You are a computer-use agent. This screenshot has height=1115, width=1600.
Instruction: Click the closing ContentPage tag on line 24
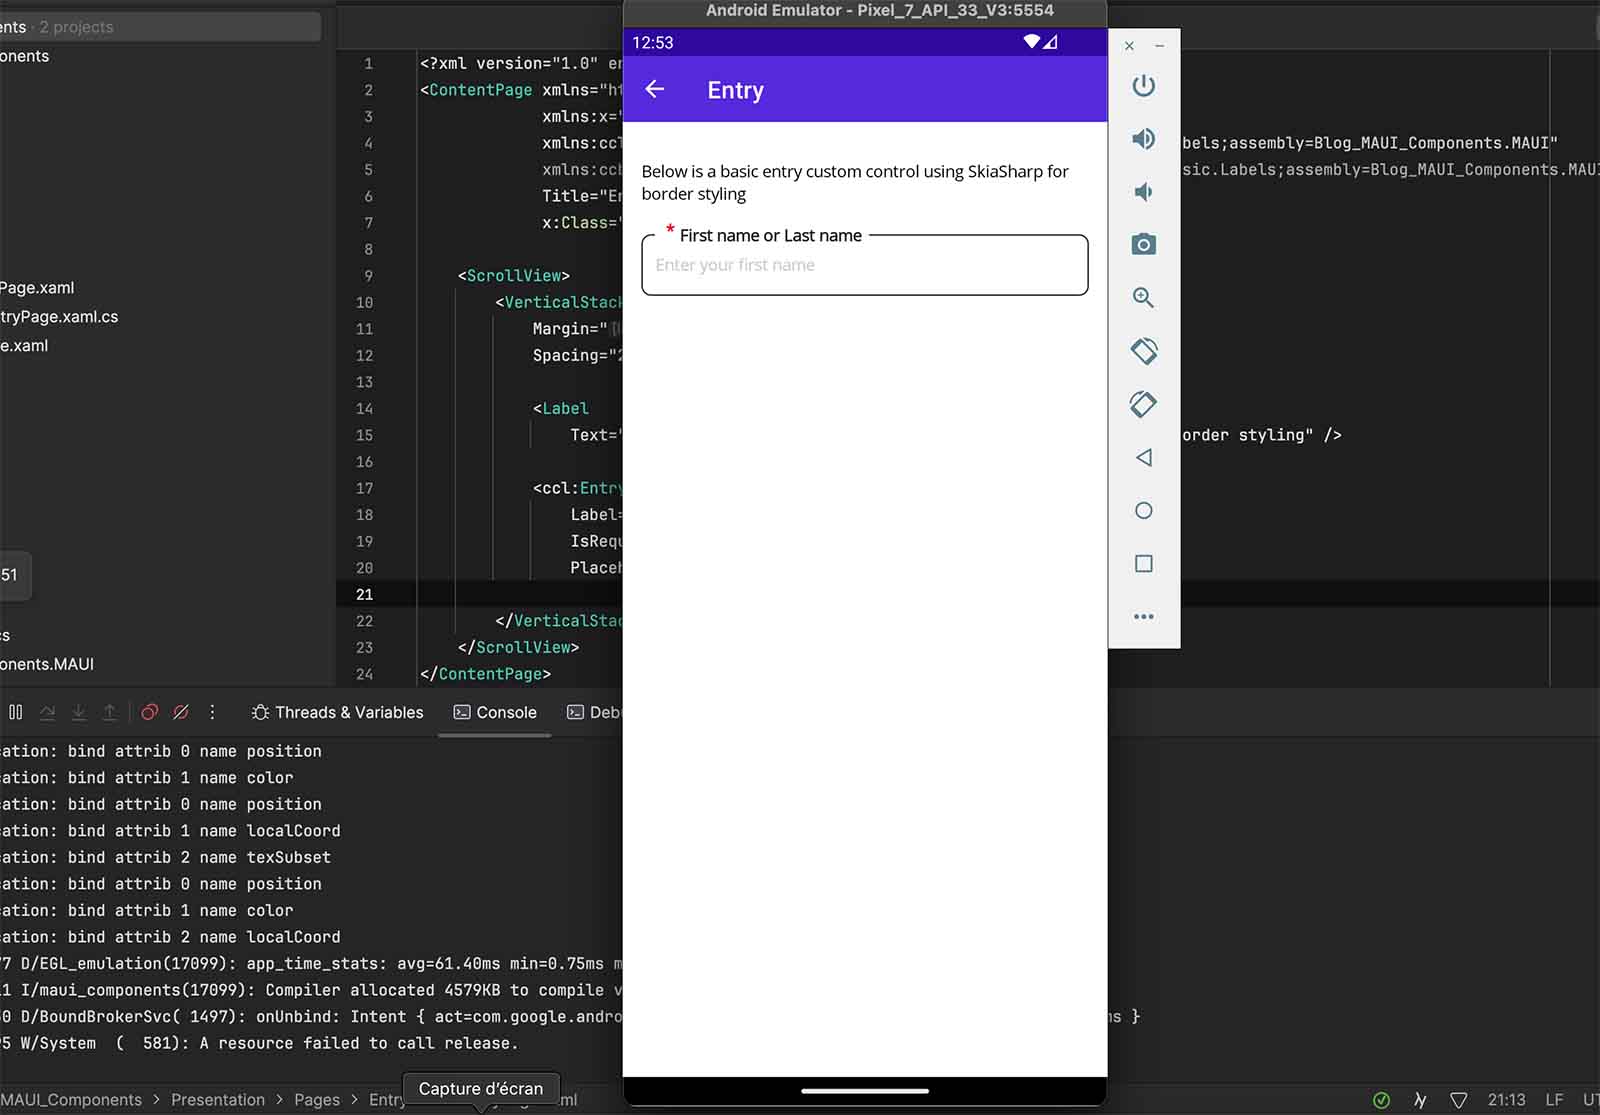[x=485, y=674]
